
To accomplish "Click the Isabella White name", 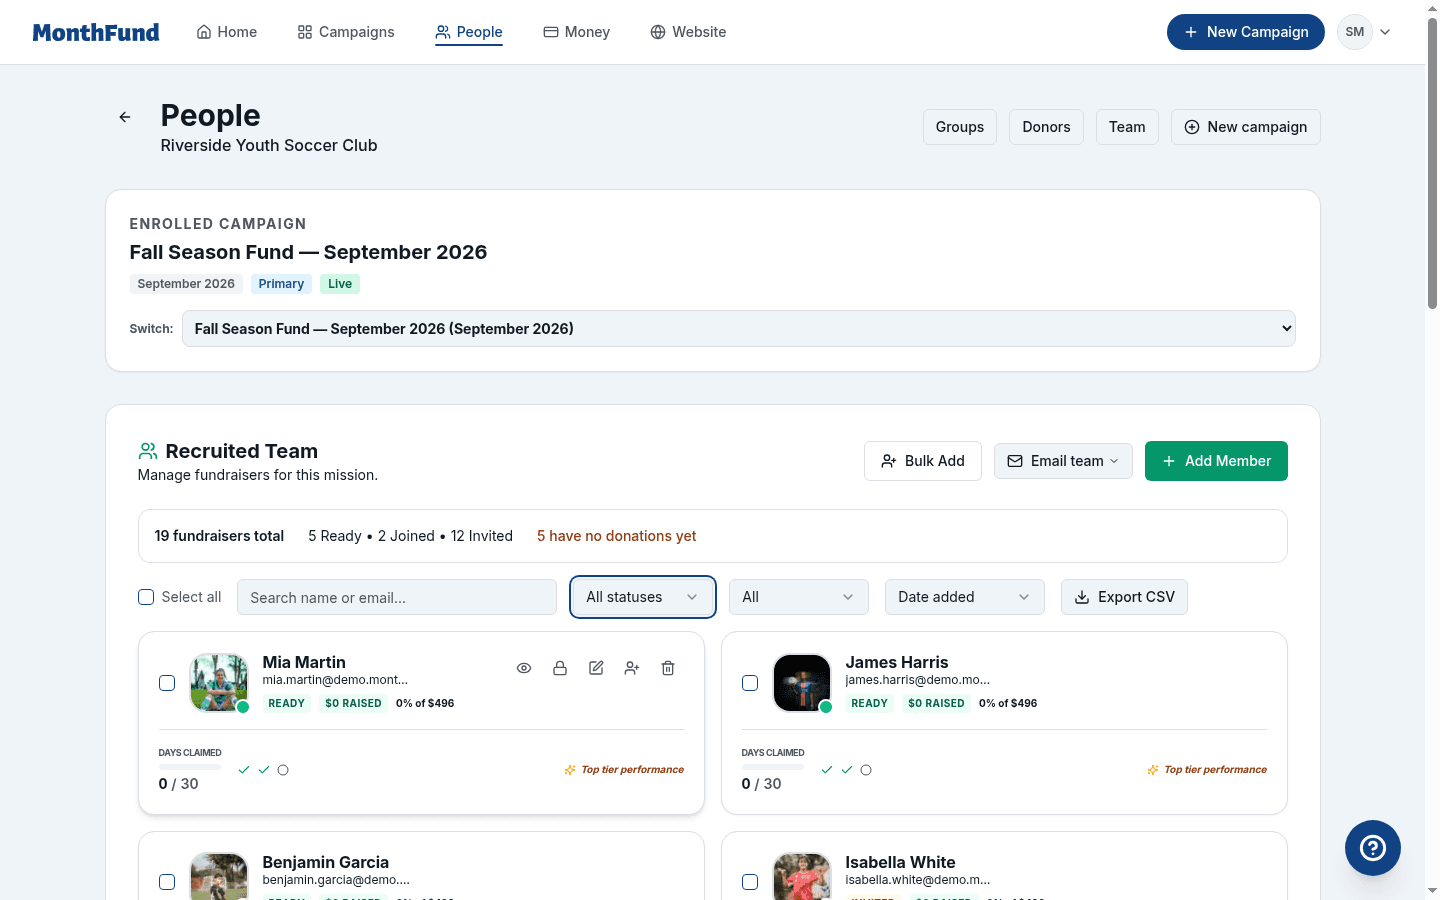I will pos(901,862).
